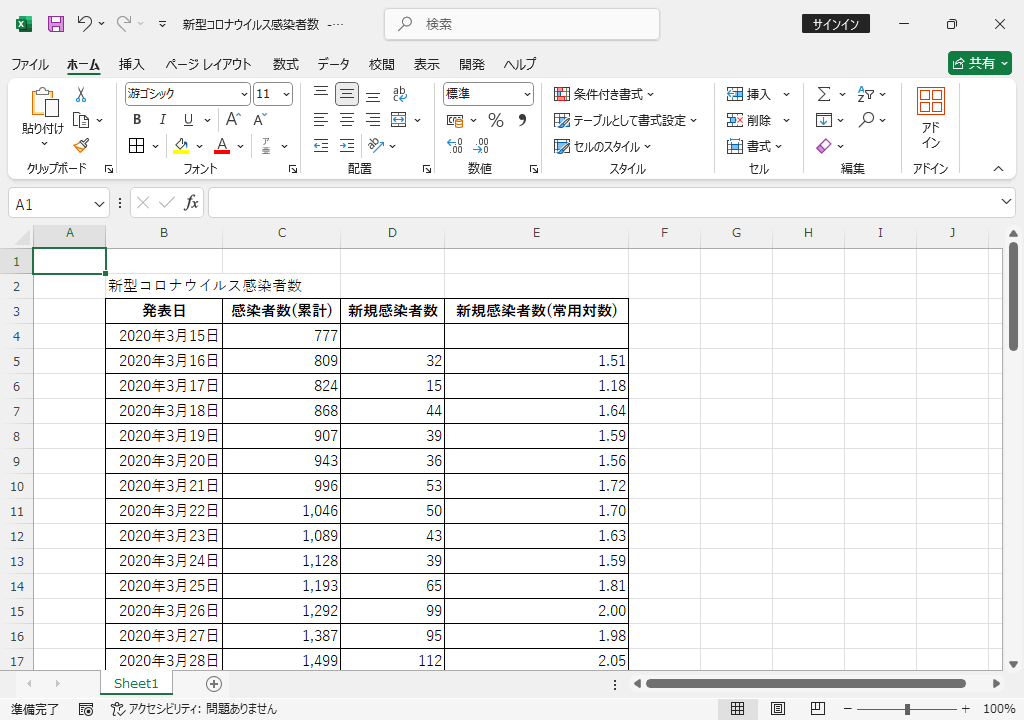Viewport: 1024px width, 720px height.
Task: Click the AutoSum sigma icon
Action: coord(824,95)
